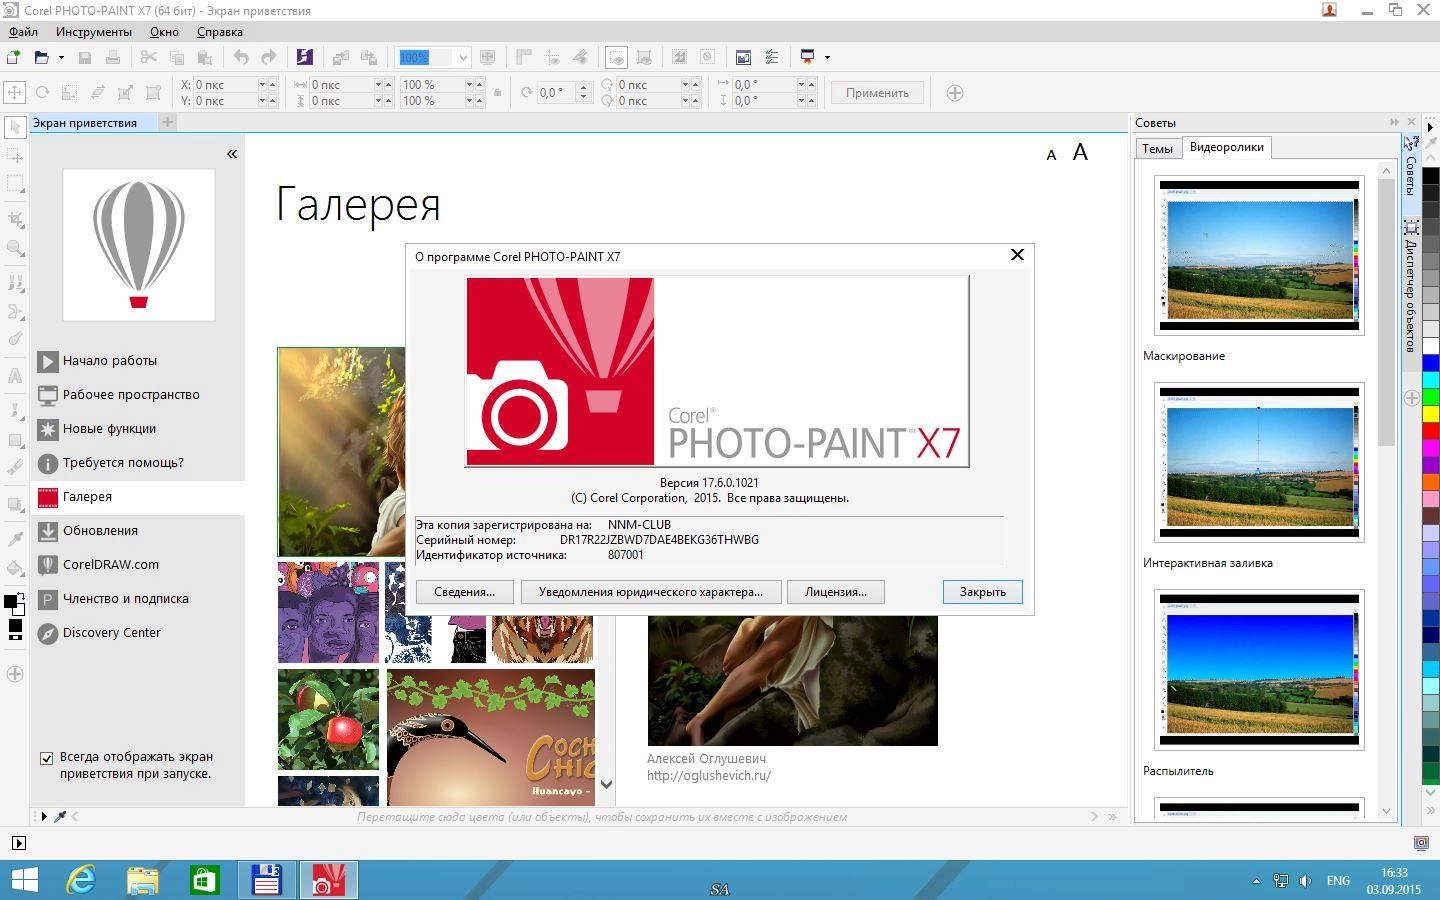Image resolution: width=1440 pixels, height=900 pixels.
Task: Uncheck Always show welcome screen at startup
Action: point(46,758)
